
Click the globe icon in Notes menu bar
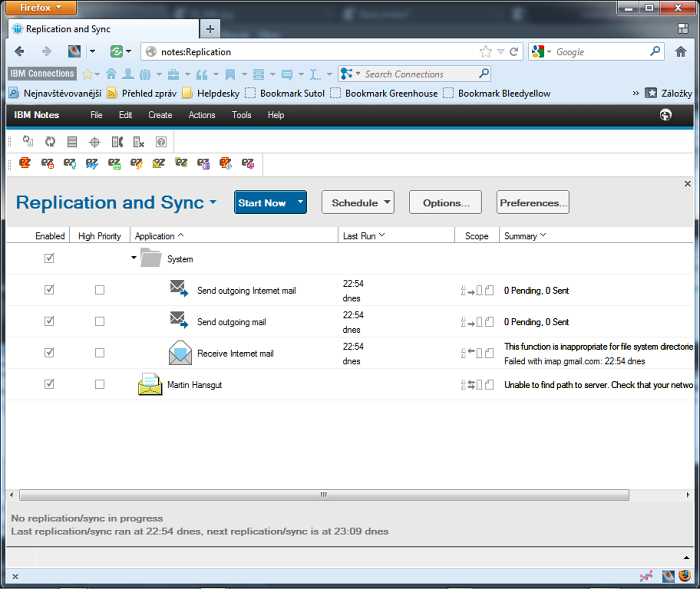pos(665,115)
